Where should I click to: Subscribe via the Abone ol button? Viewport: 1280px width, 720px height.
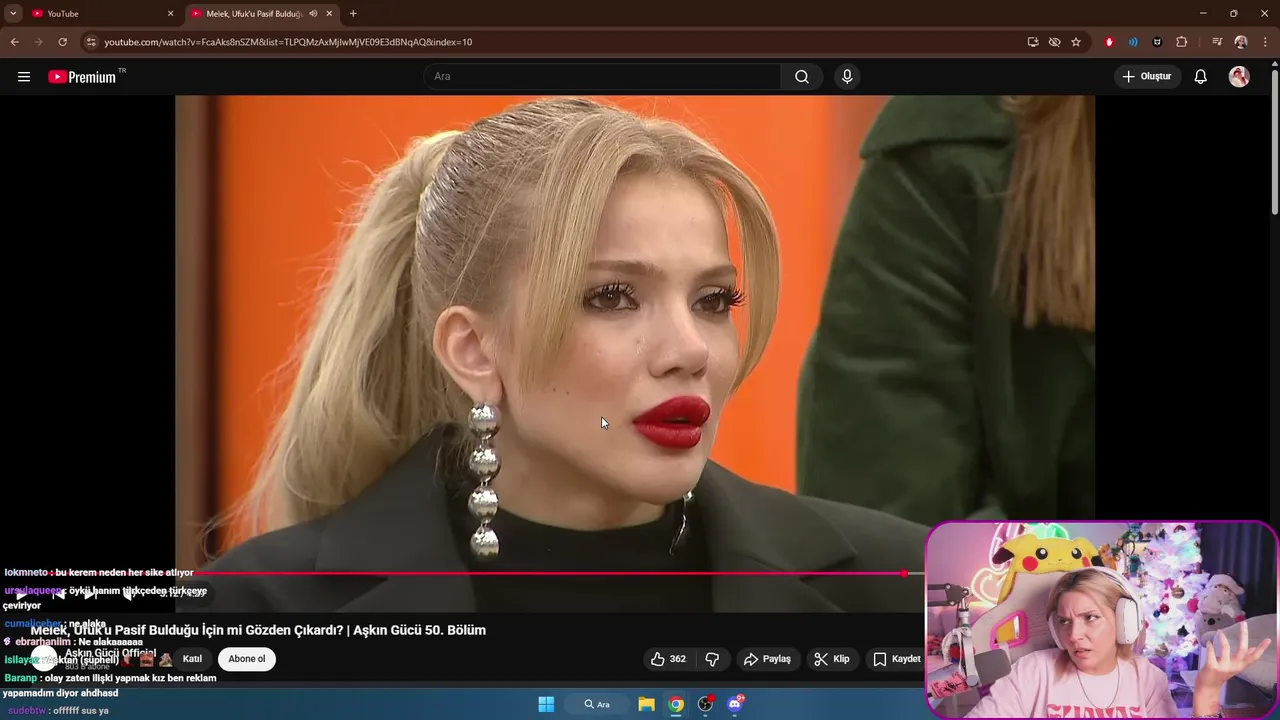(x=247, y=659)
